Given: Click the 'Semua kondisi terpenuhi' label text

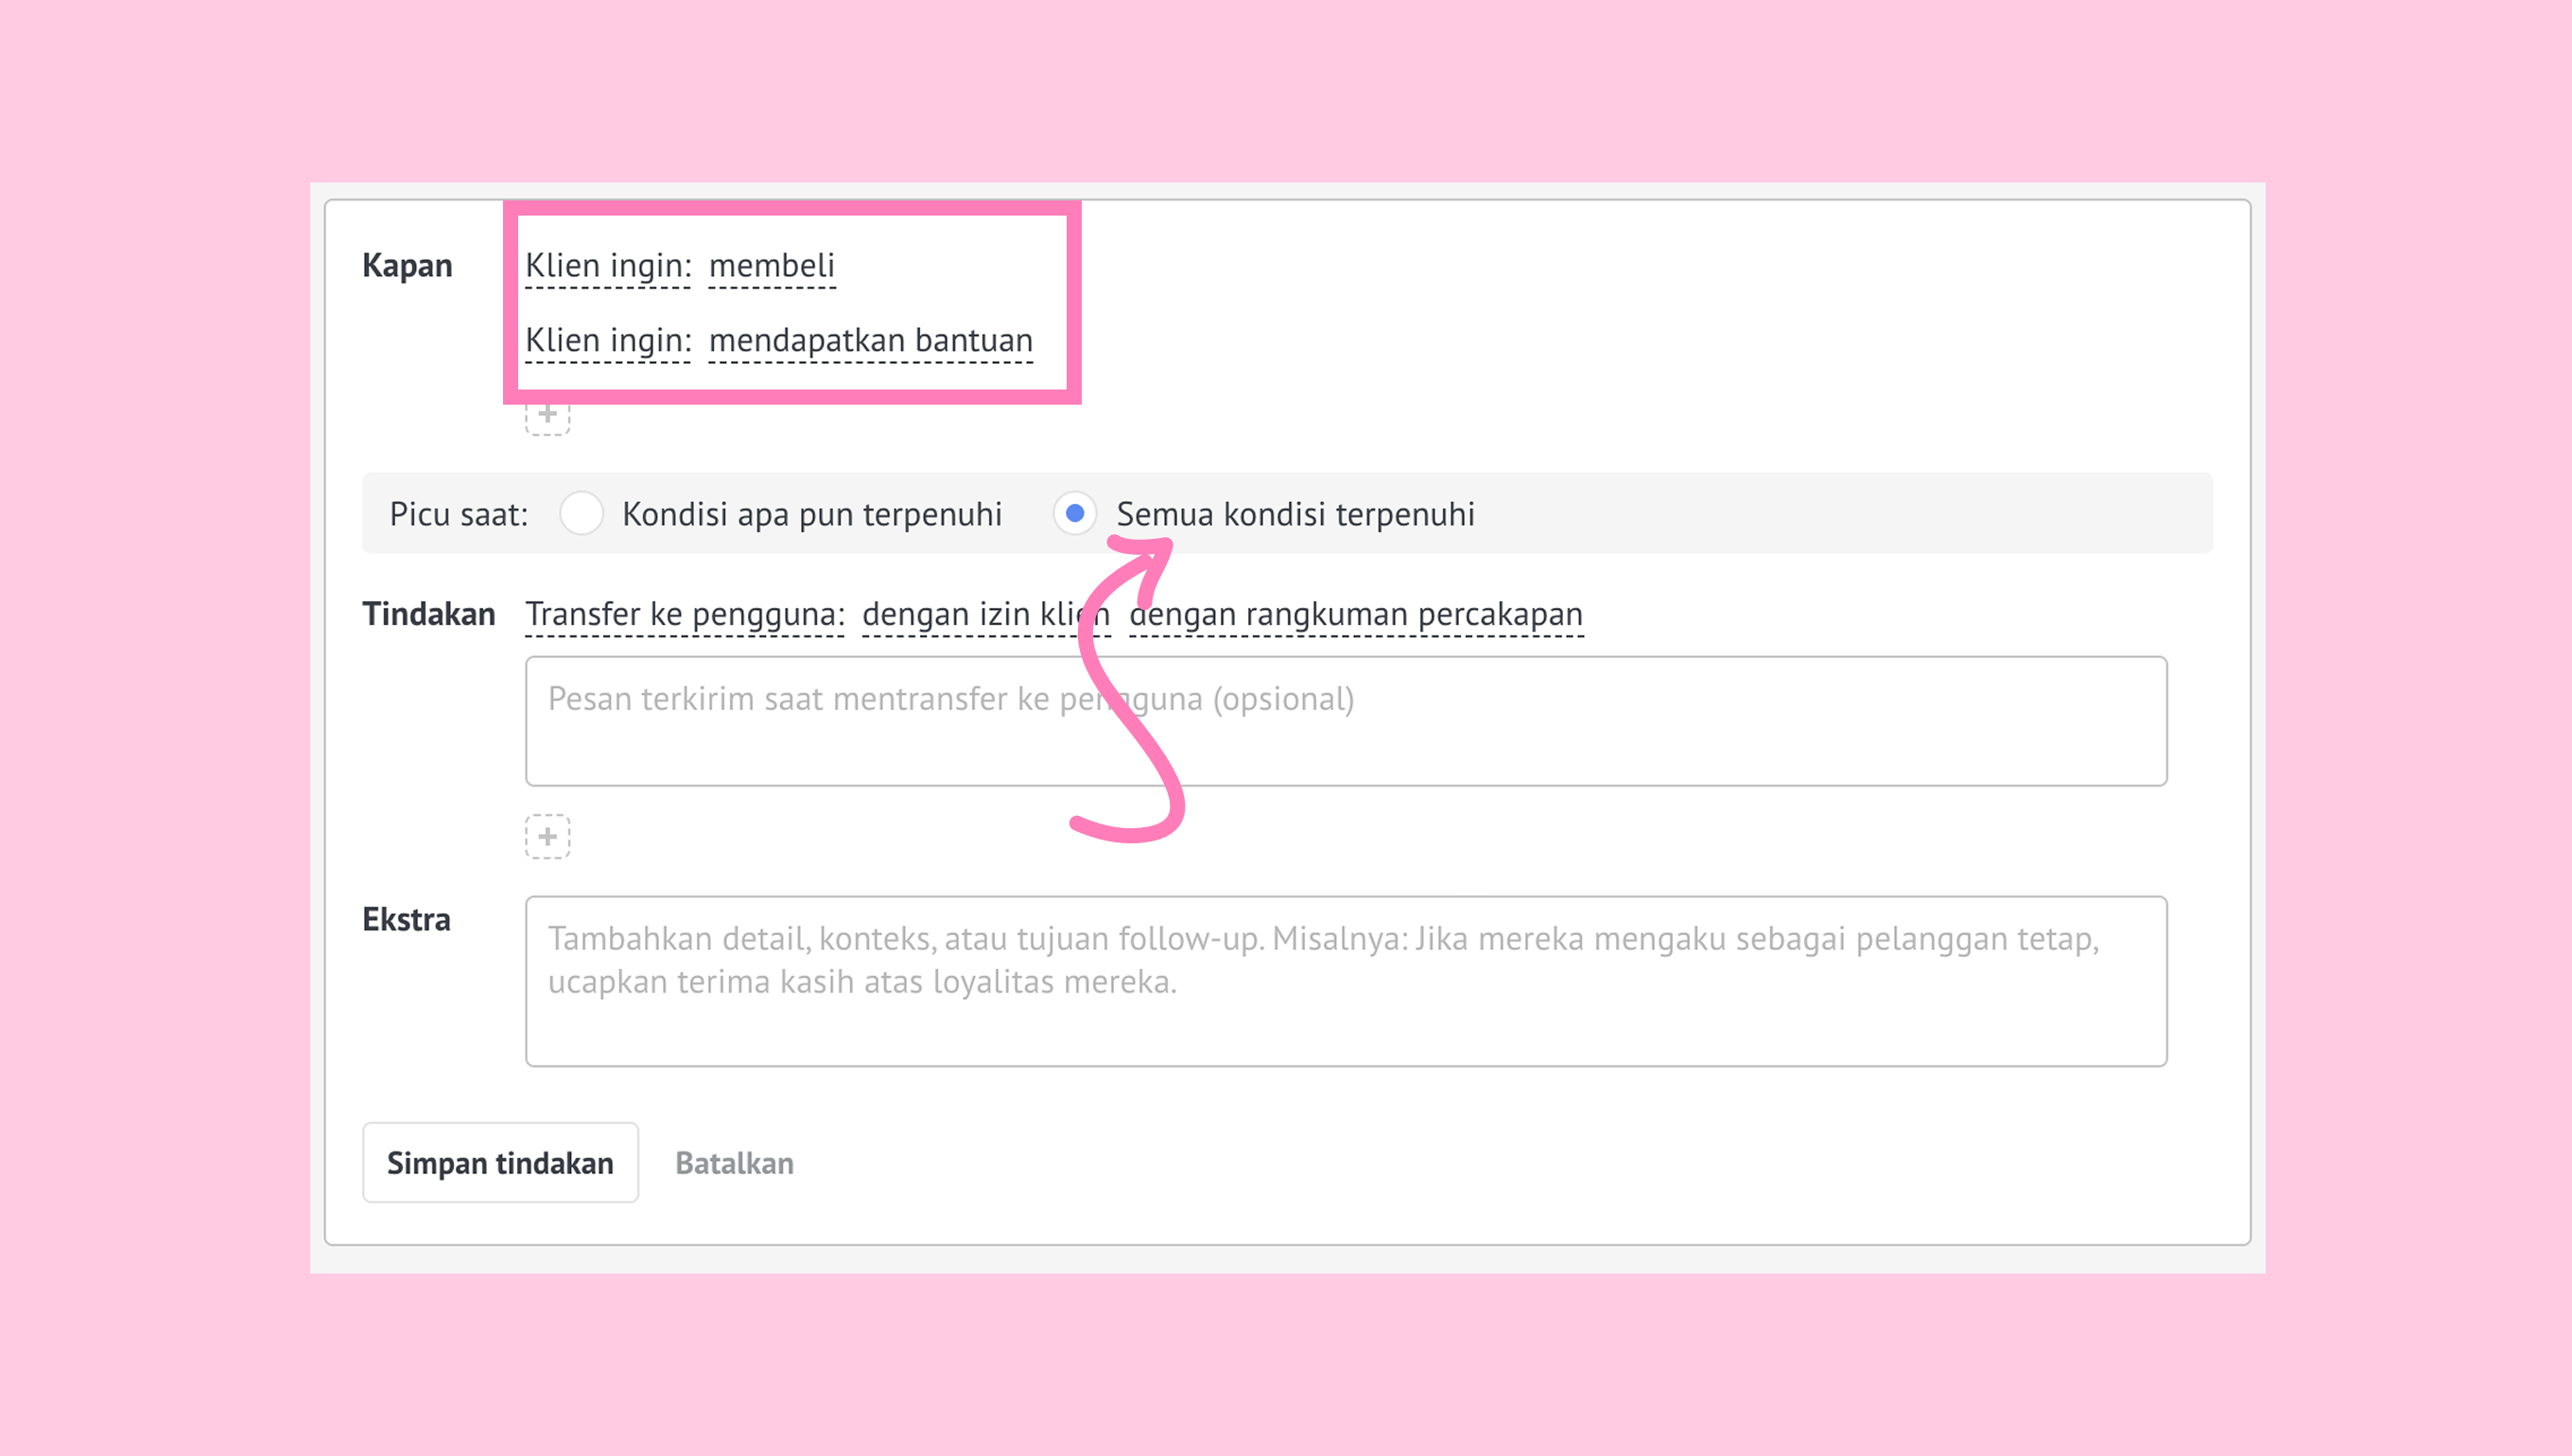Looking at the screenshot, I should pyautogui.click(x=1295, y=514).
